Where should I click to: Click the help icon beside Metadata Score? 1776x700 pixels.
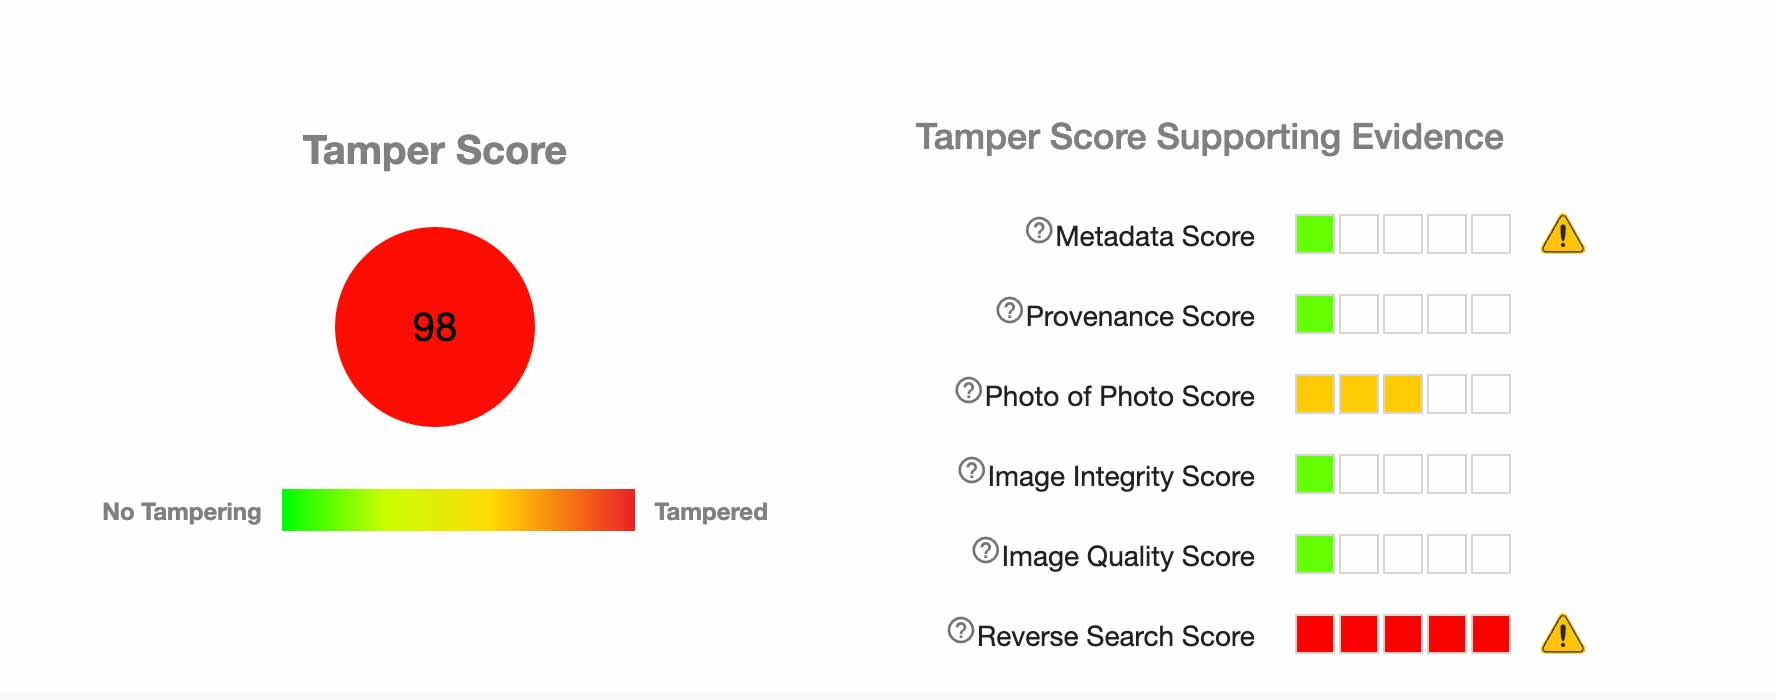1039,231
